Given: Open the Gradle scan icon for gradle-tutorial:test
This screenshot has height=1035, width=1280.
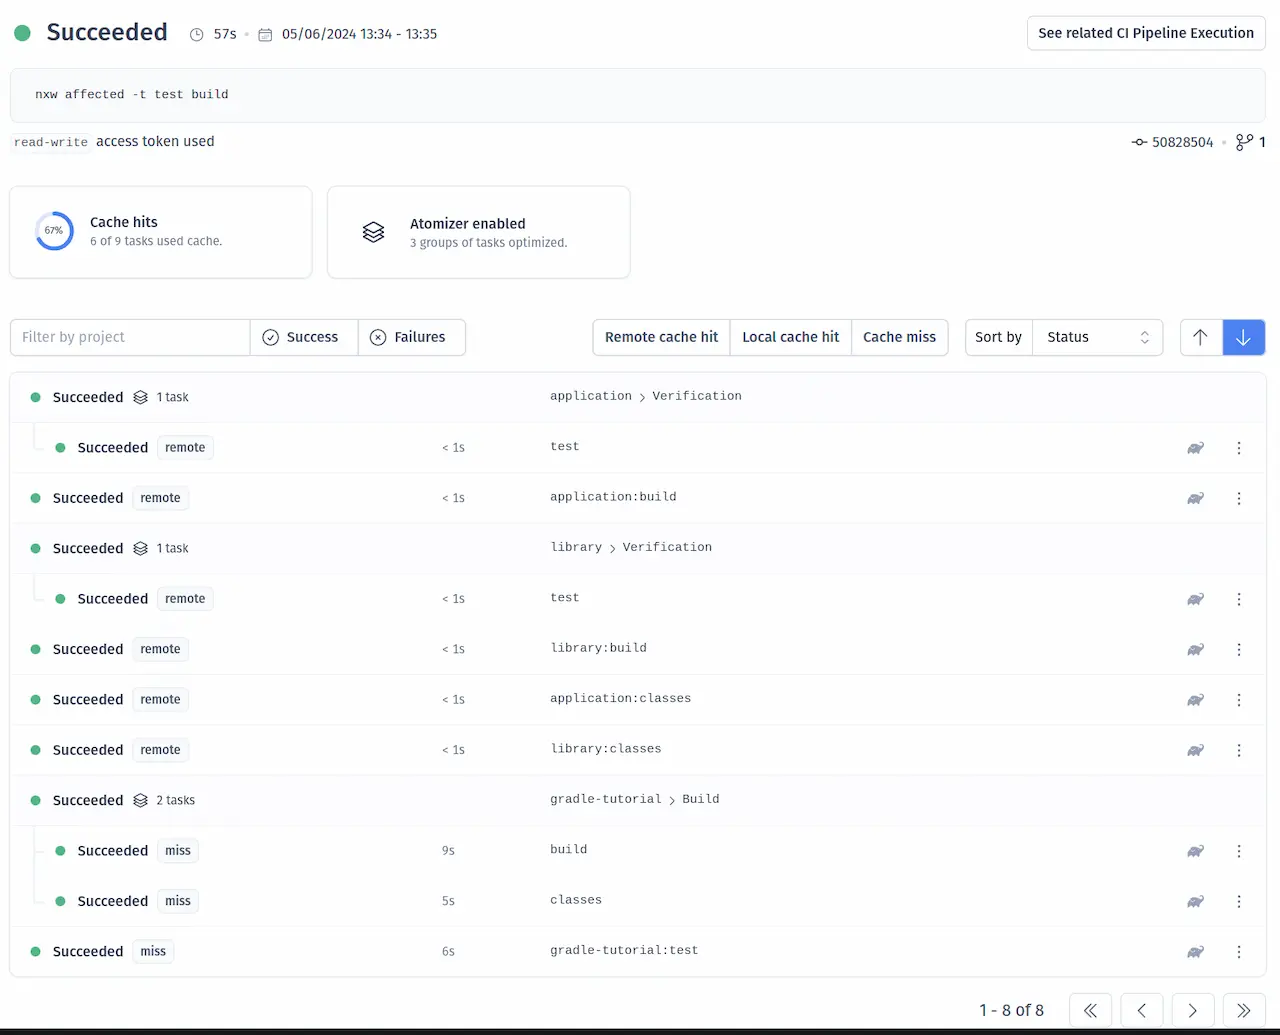Looking at the screenshot, I should point(1195,951).
